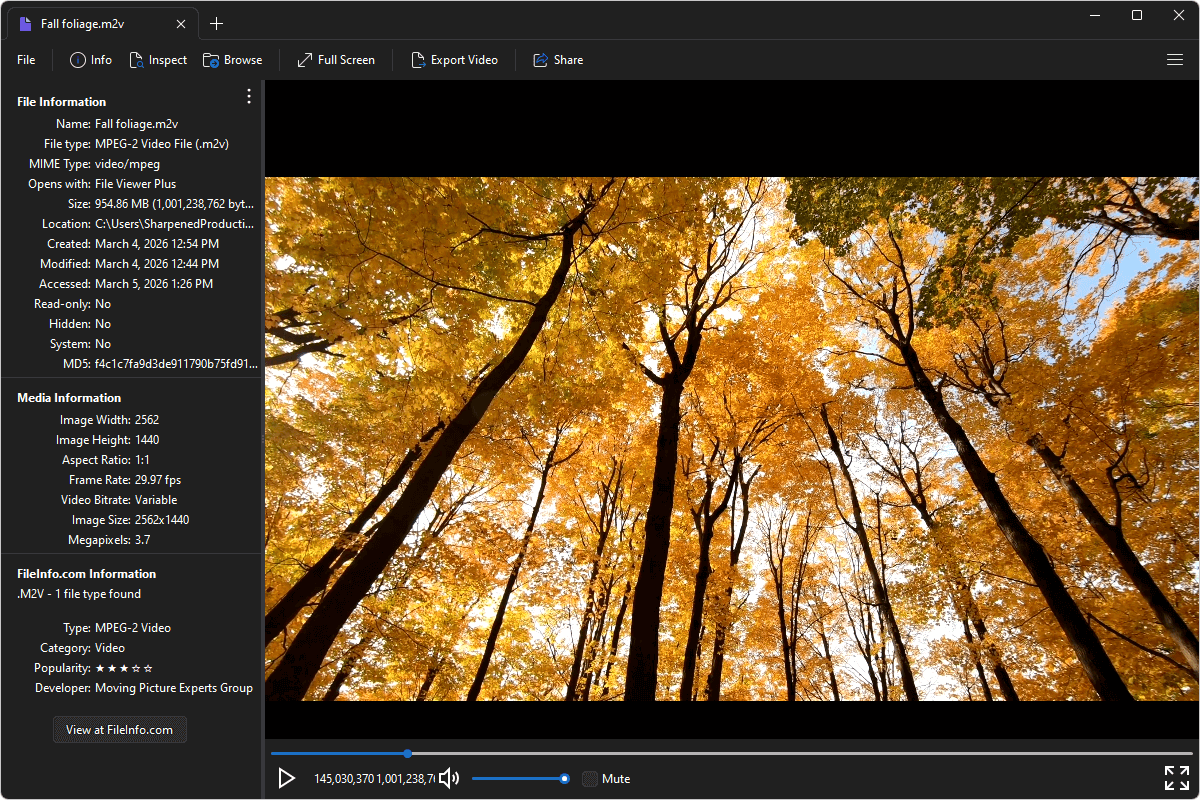Adjust the volume slider
Viewport: 1200px width, 800px height.
pyautogui.click(x=520, y=777)
